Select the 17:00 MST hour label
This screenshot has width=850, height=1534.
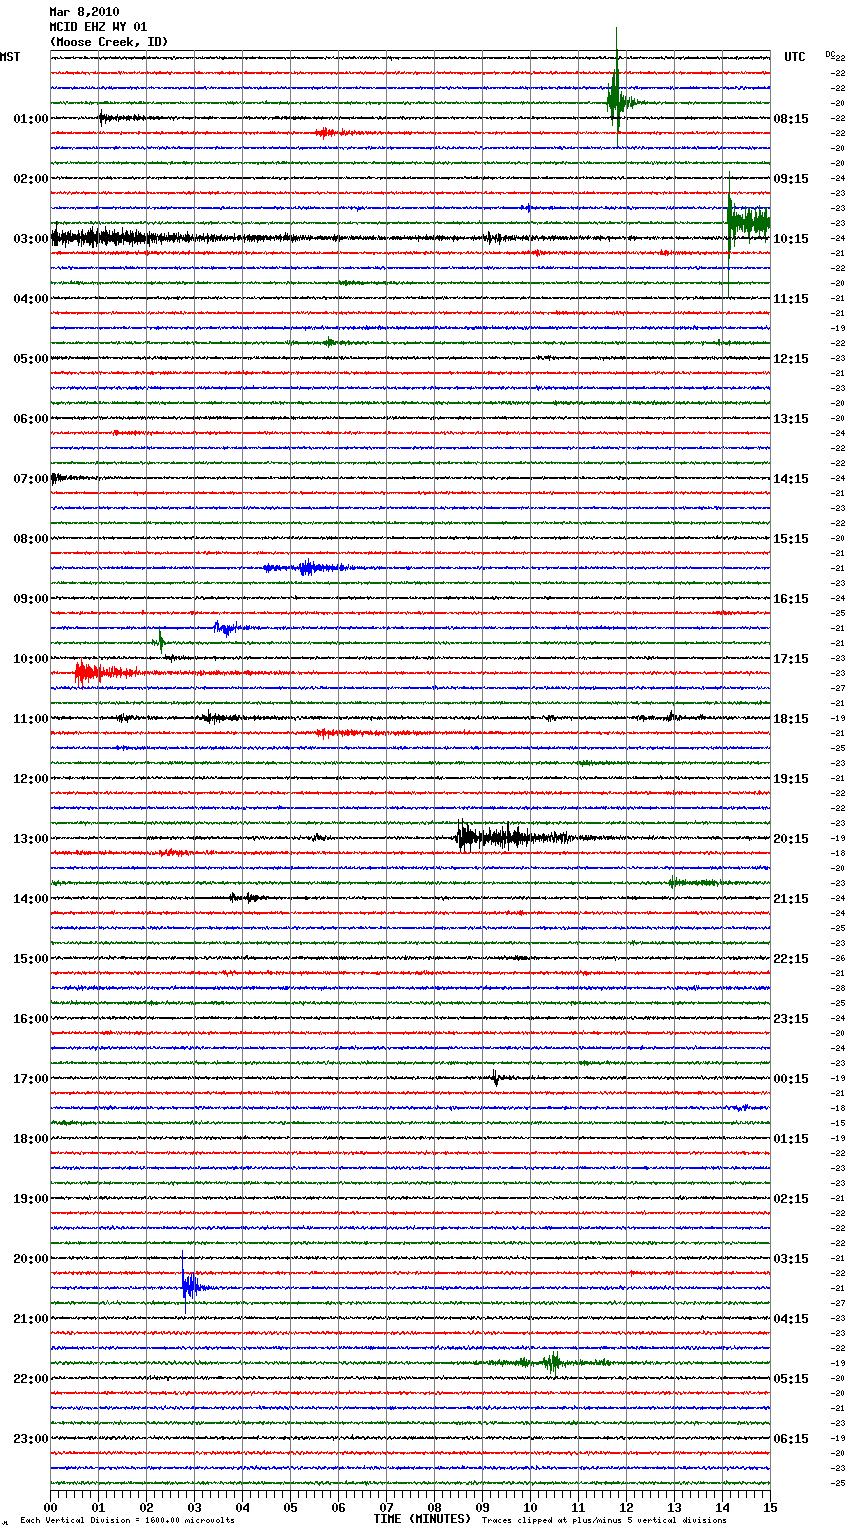tap(31, 1079)
